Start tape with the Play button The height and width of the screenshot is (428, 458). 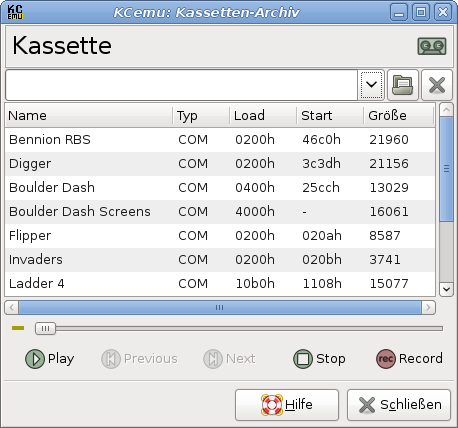coord(50,359)
